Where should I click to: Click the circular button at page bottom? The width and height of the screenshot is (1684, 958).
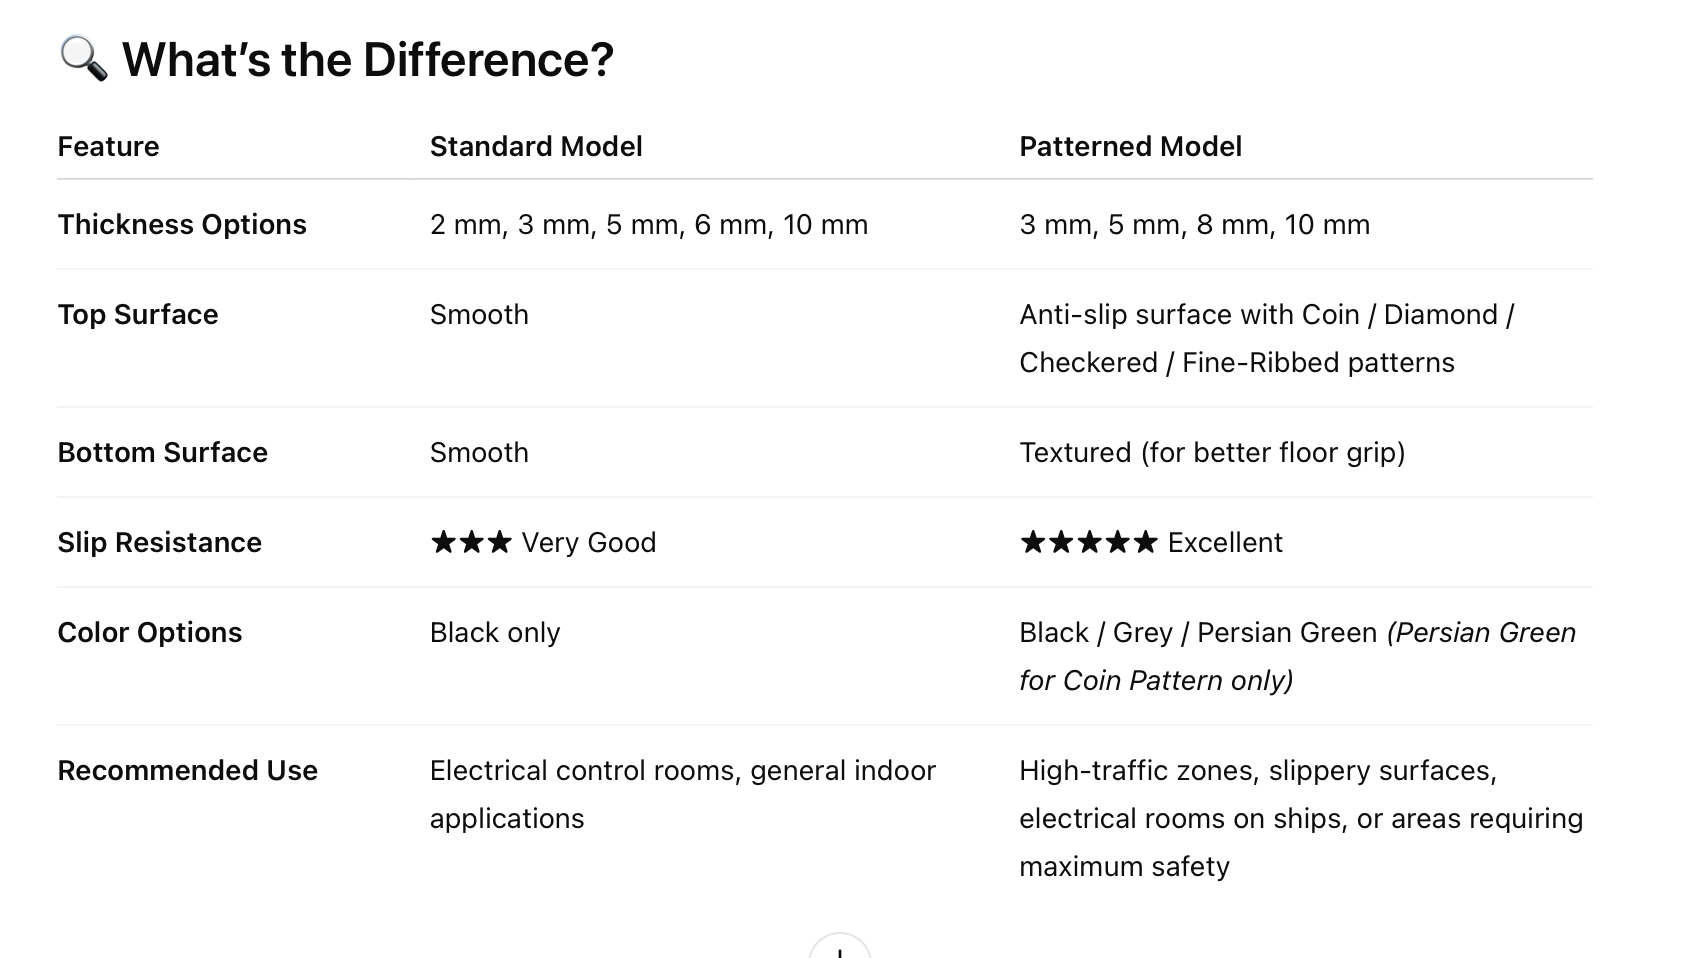(x=840, y=946)
